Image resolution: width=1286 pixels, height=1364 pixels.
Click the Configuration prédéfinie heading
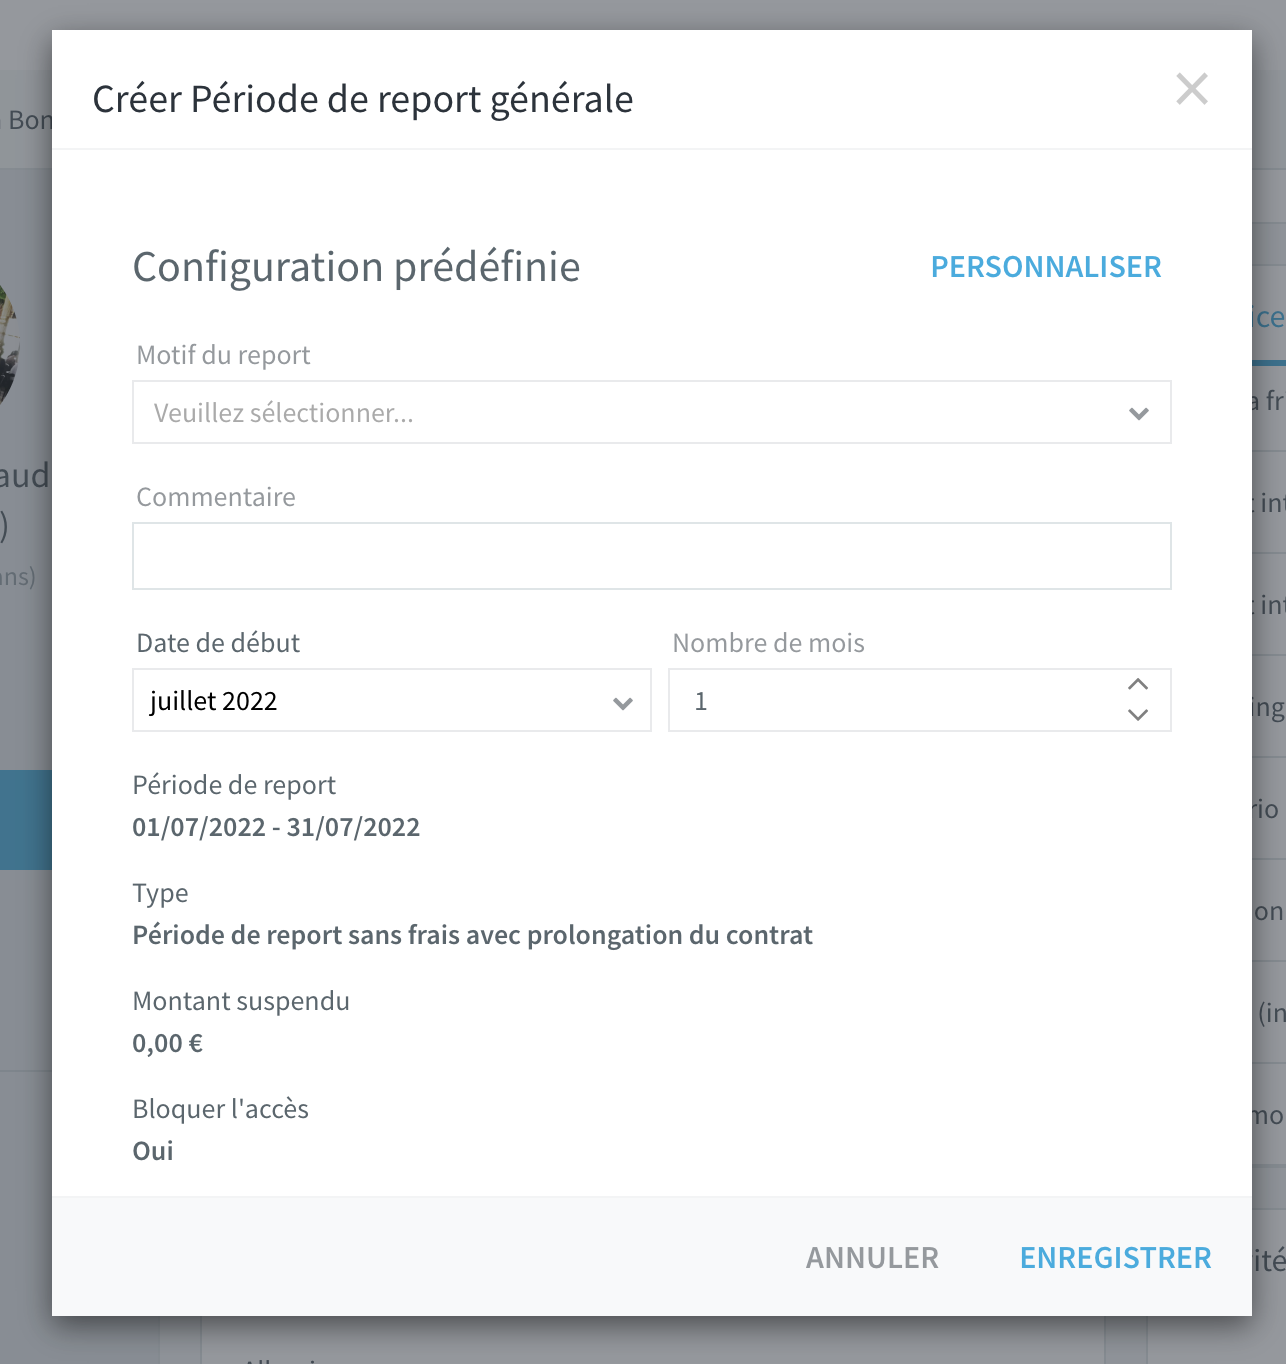tap(356, 267)
